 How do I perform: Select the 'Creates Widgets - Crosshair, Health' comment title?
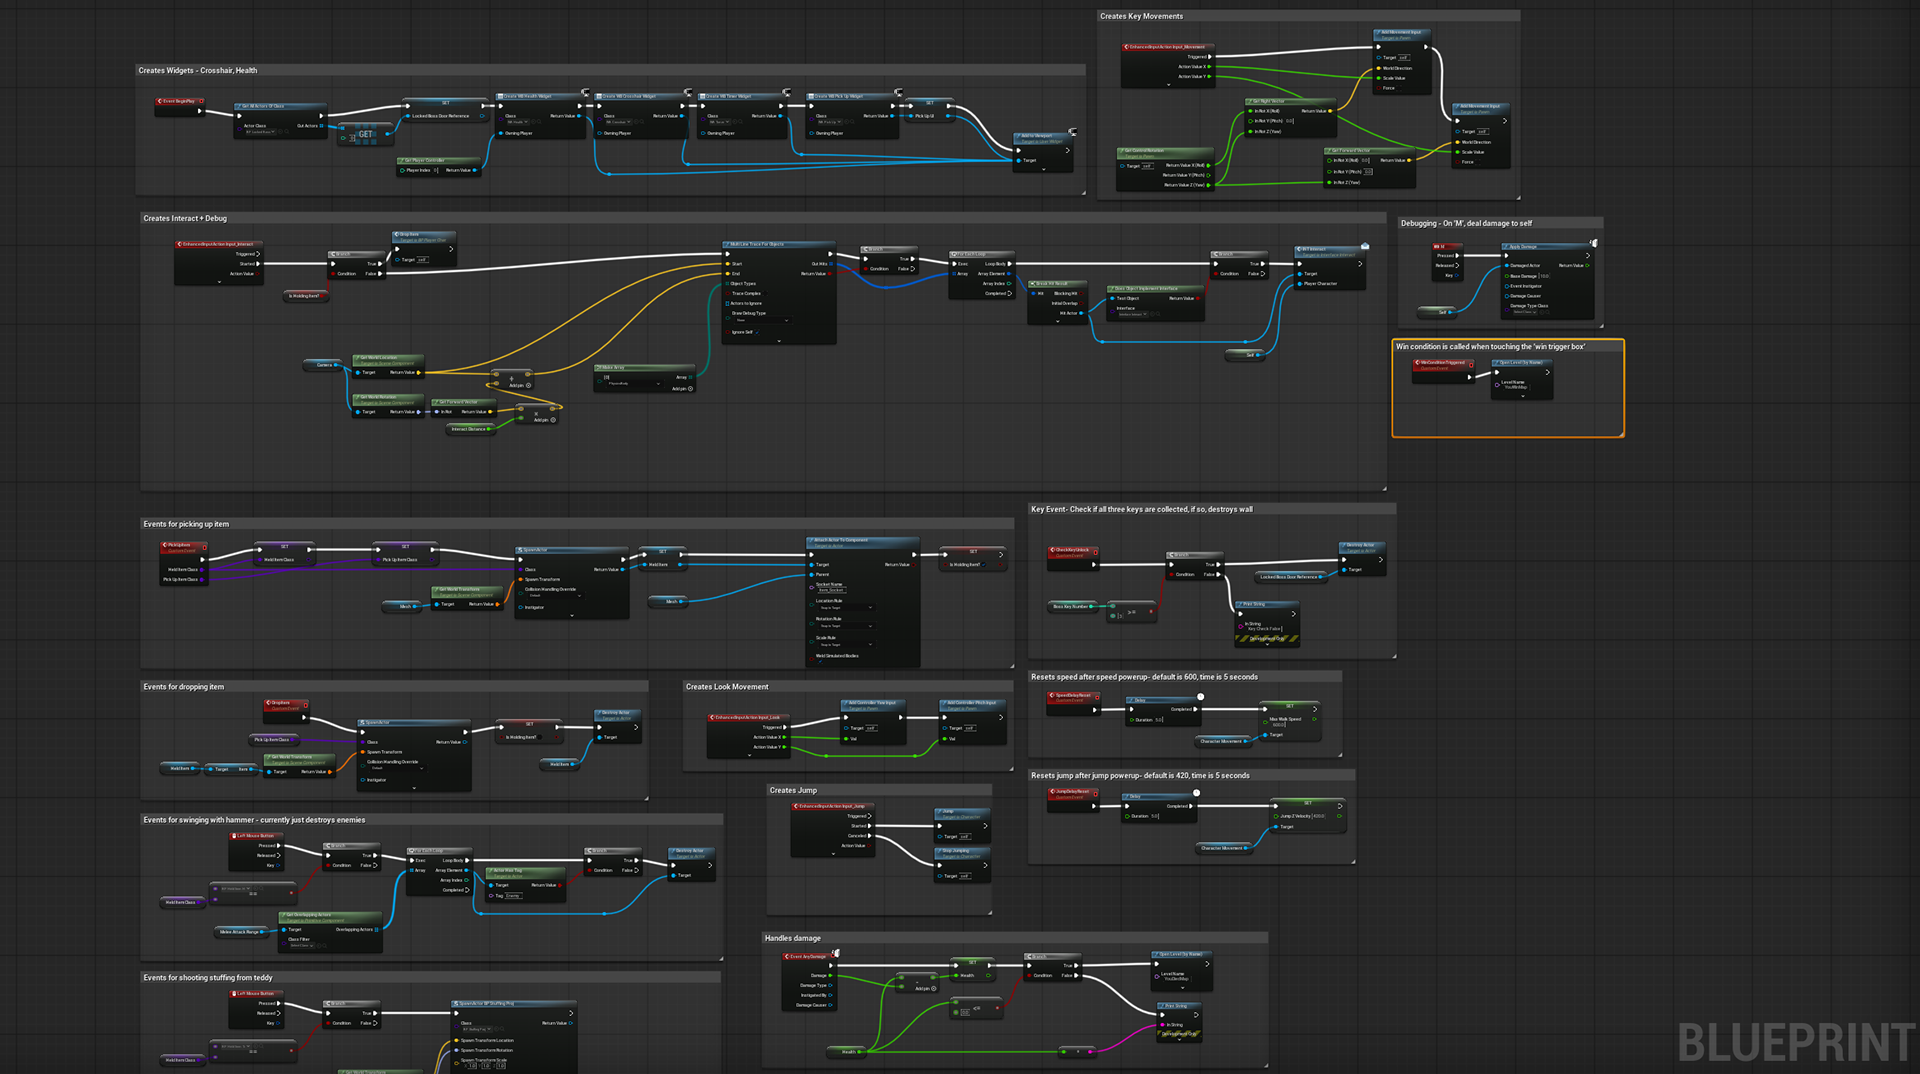point(198,70)
